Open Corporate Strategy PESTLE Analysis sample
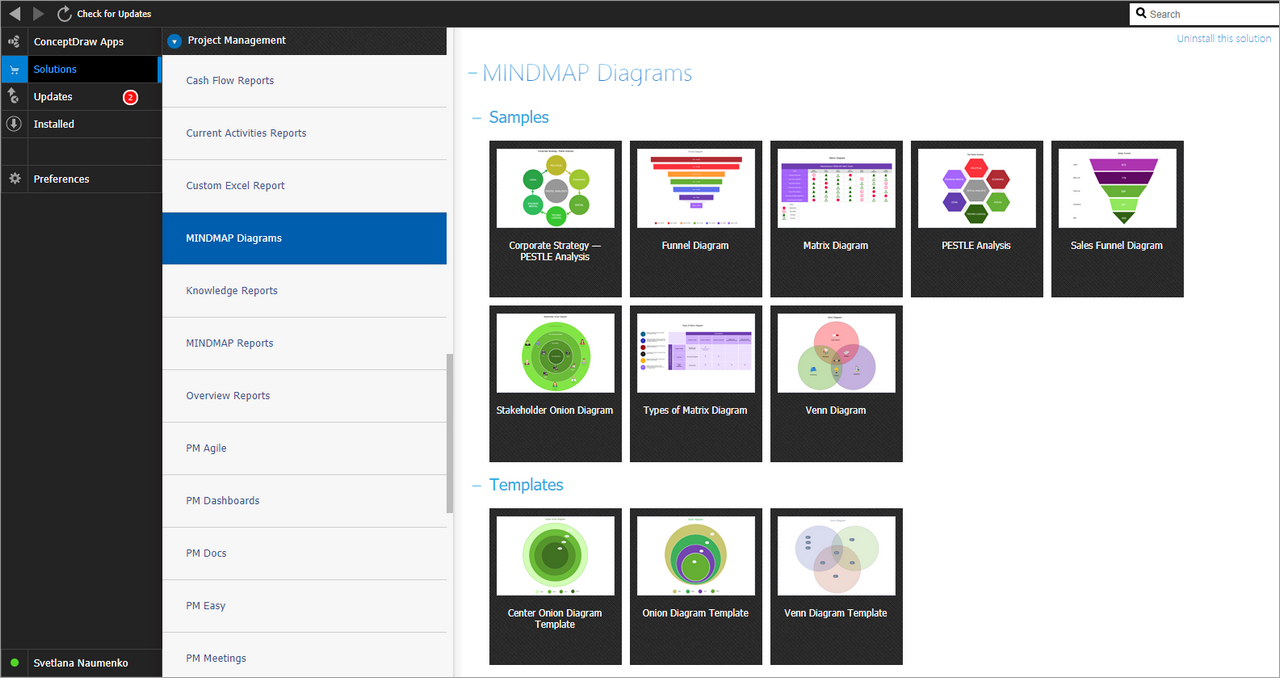 click(555, 219)
